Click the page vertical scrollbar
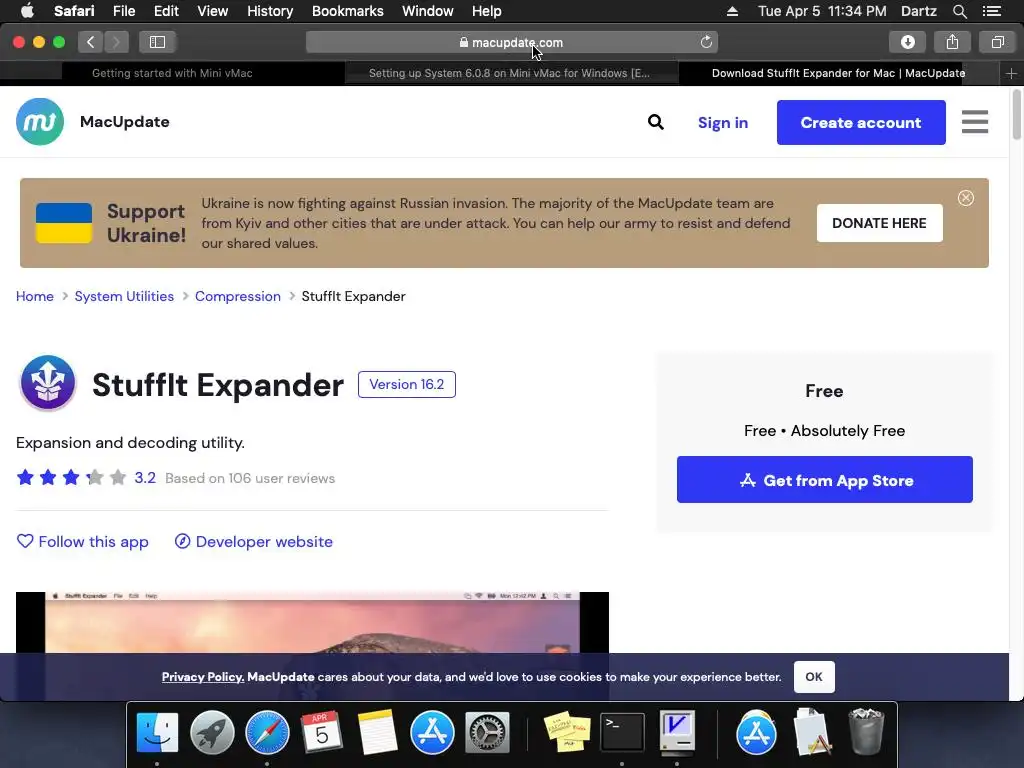Screen dimensions: 1024x768 [1016, 115]
